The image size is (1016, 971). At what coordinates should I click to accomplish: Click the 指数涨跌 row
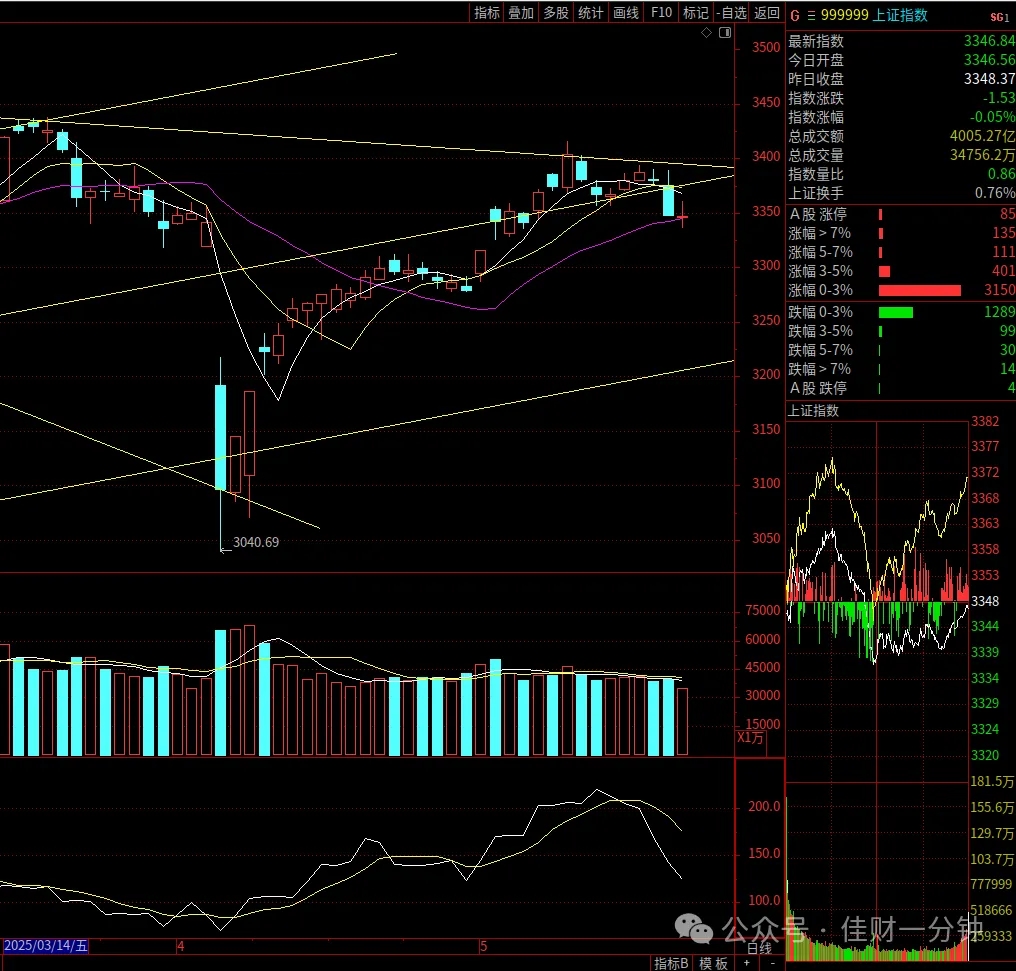(x=901, y=98)
